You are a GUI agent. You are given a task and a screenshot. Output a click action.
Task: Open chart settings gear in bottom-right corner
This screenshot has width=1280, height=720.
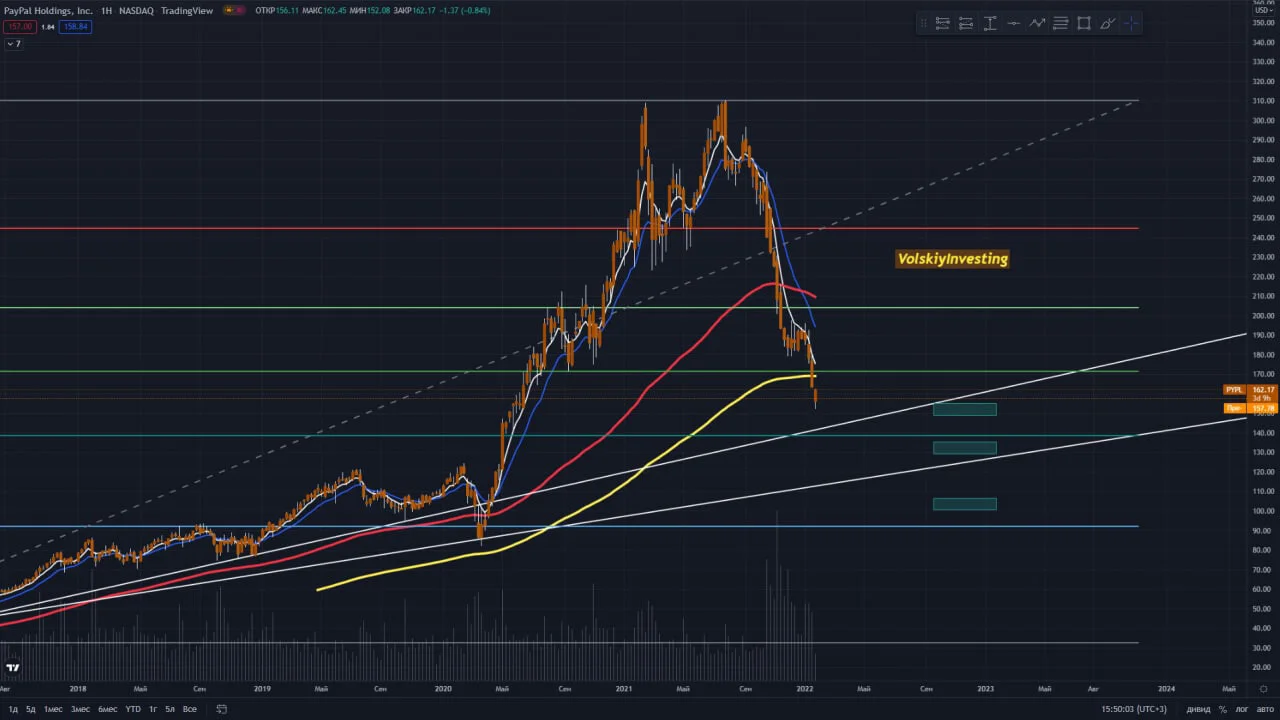click(x=1265, y=688)
